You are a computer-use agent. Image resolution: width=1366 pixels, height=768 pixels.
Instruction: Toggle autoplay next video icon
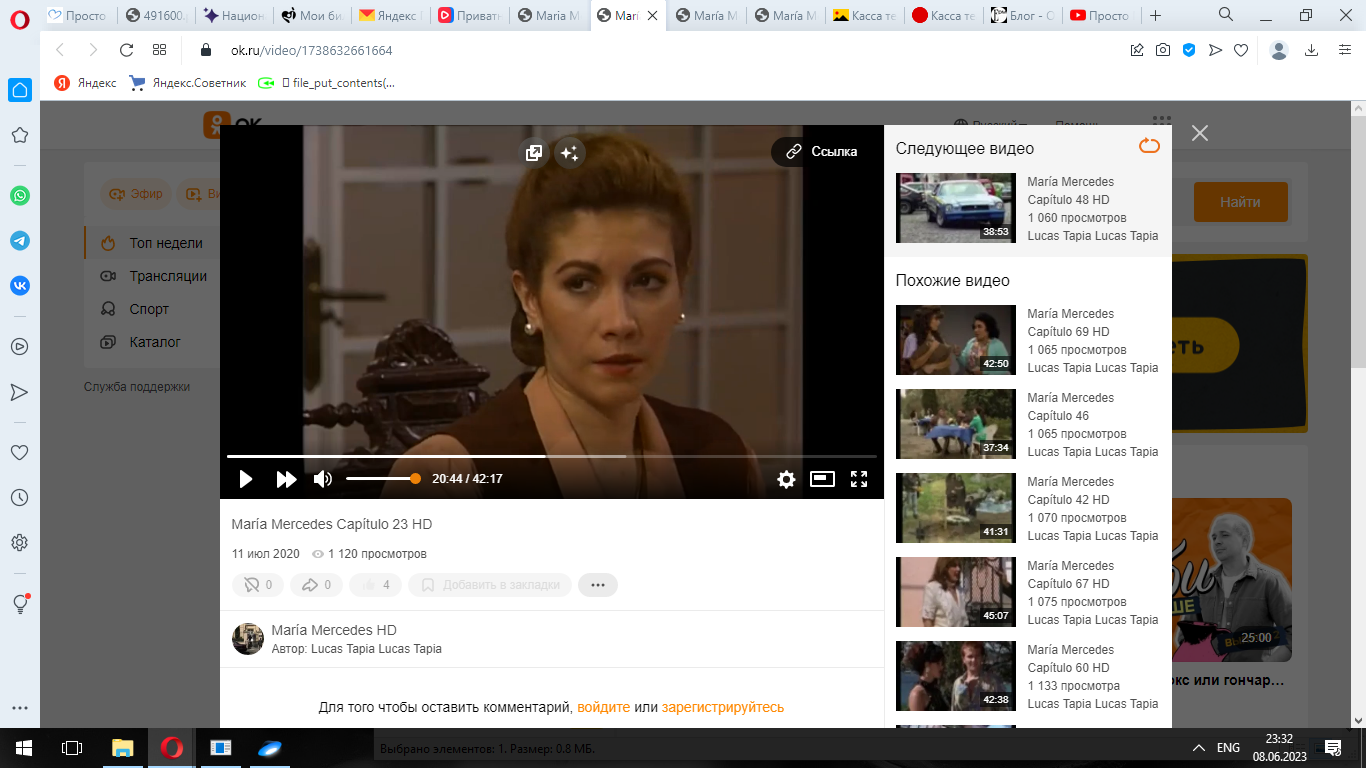click(1149, 147)
